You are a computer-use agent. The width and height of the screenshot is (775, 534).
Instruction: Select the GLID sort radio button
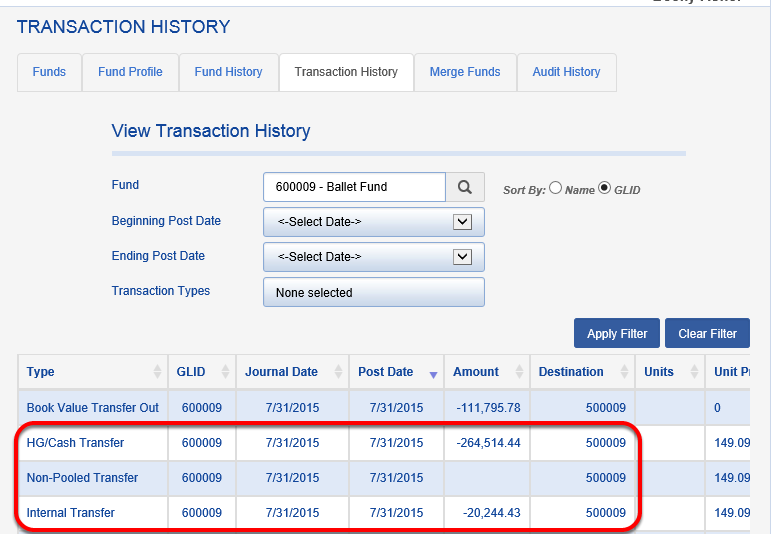pos(604,188)
